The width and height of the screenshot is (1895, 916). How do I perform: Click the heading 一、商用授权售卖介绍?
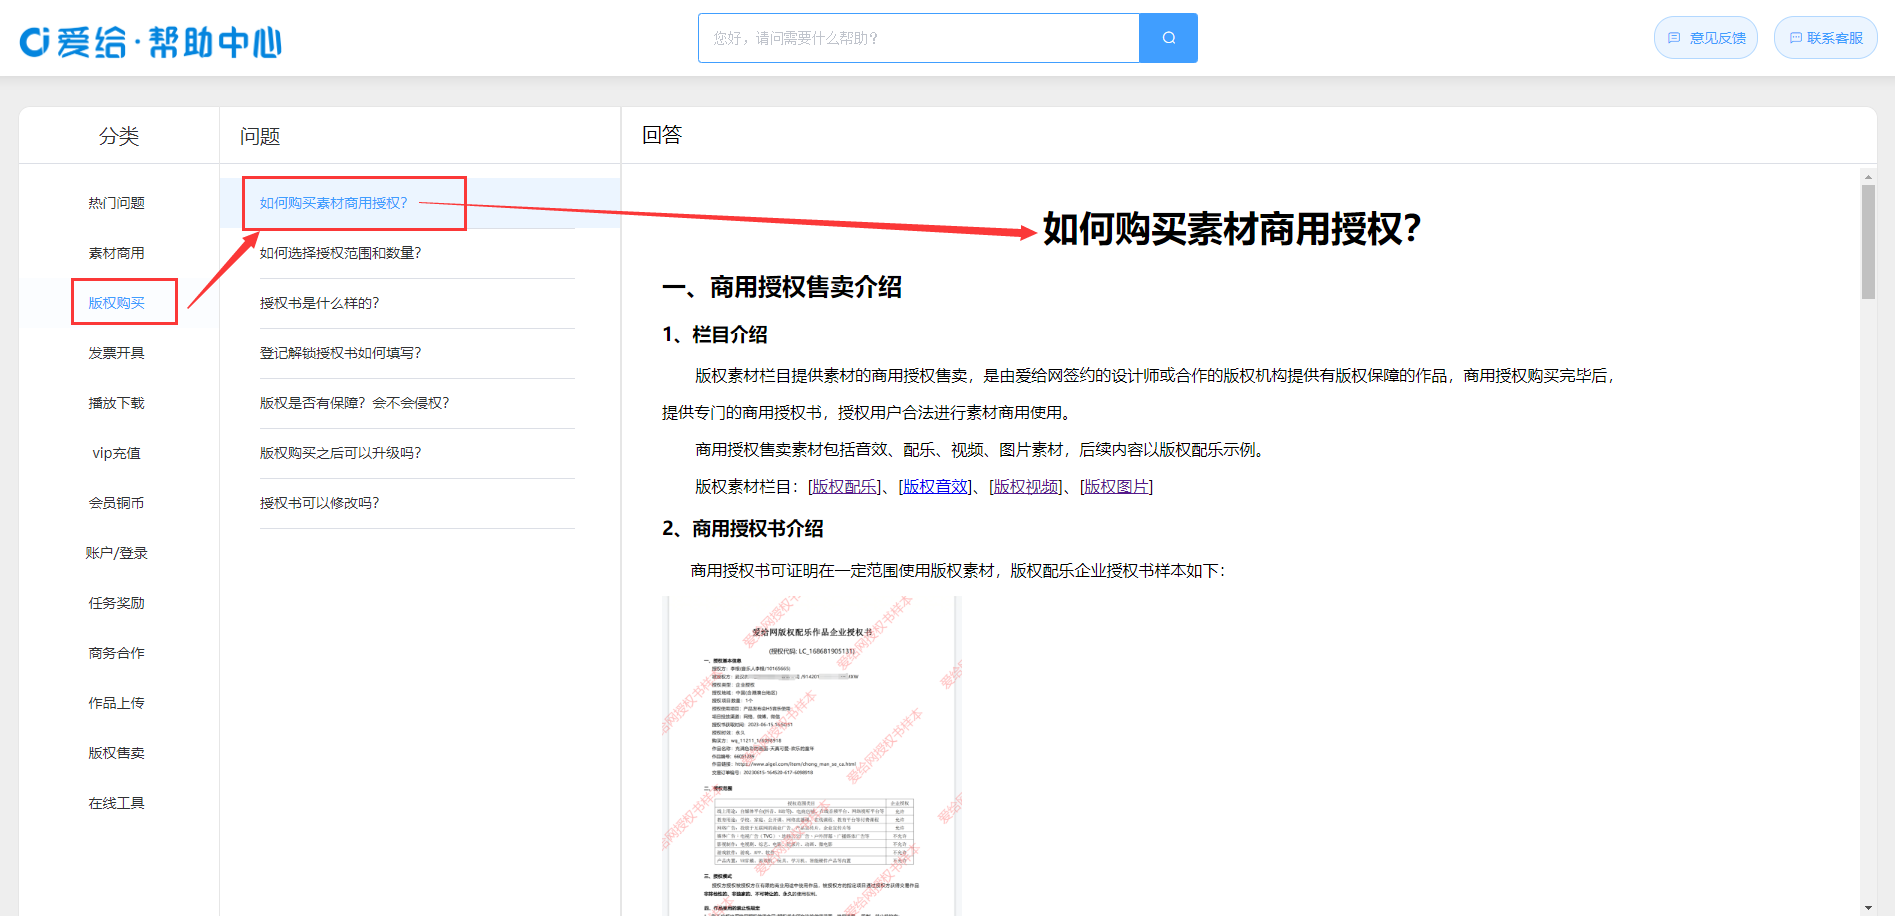[782, 288]
